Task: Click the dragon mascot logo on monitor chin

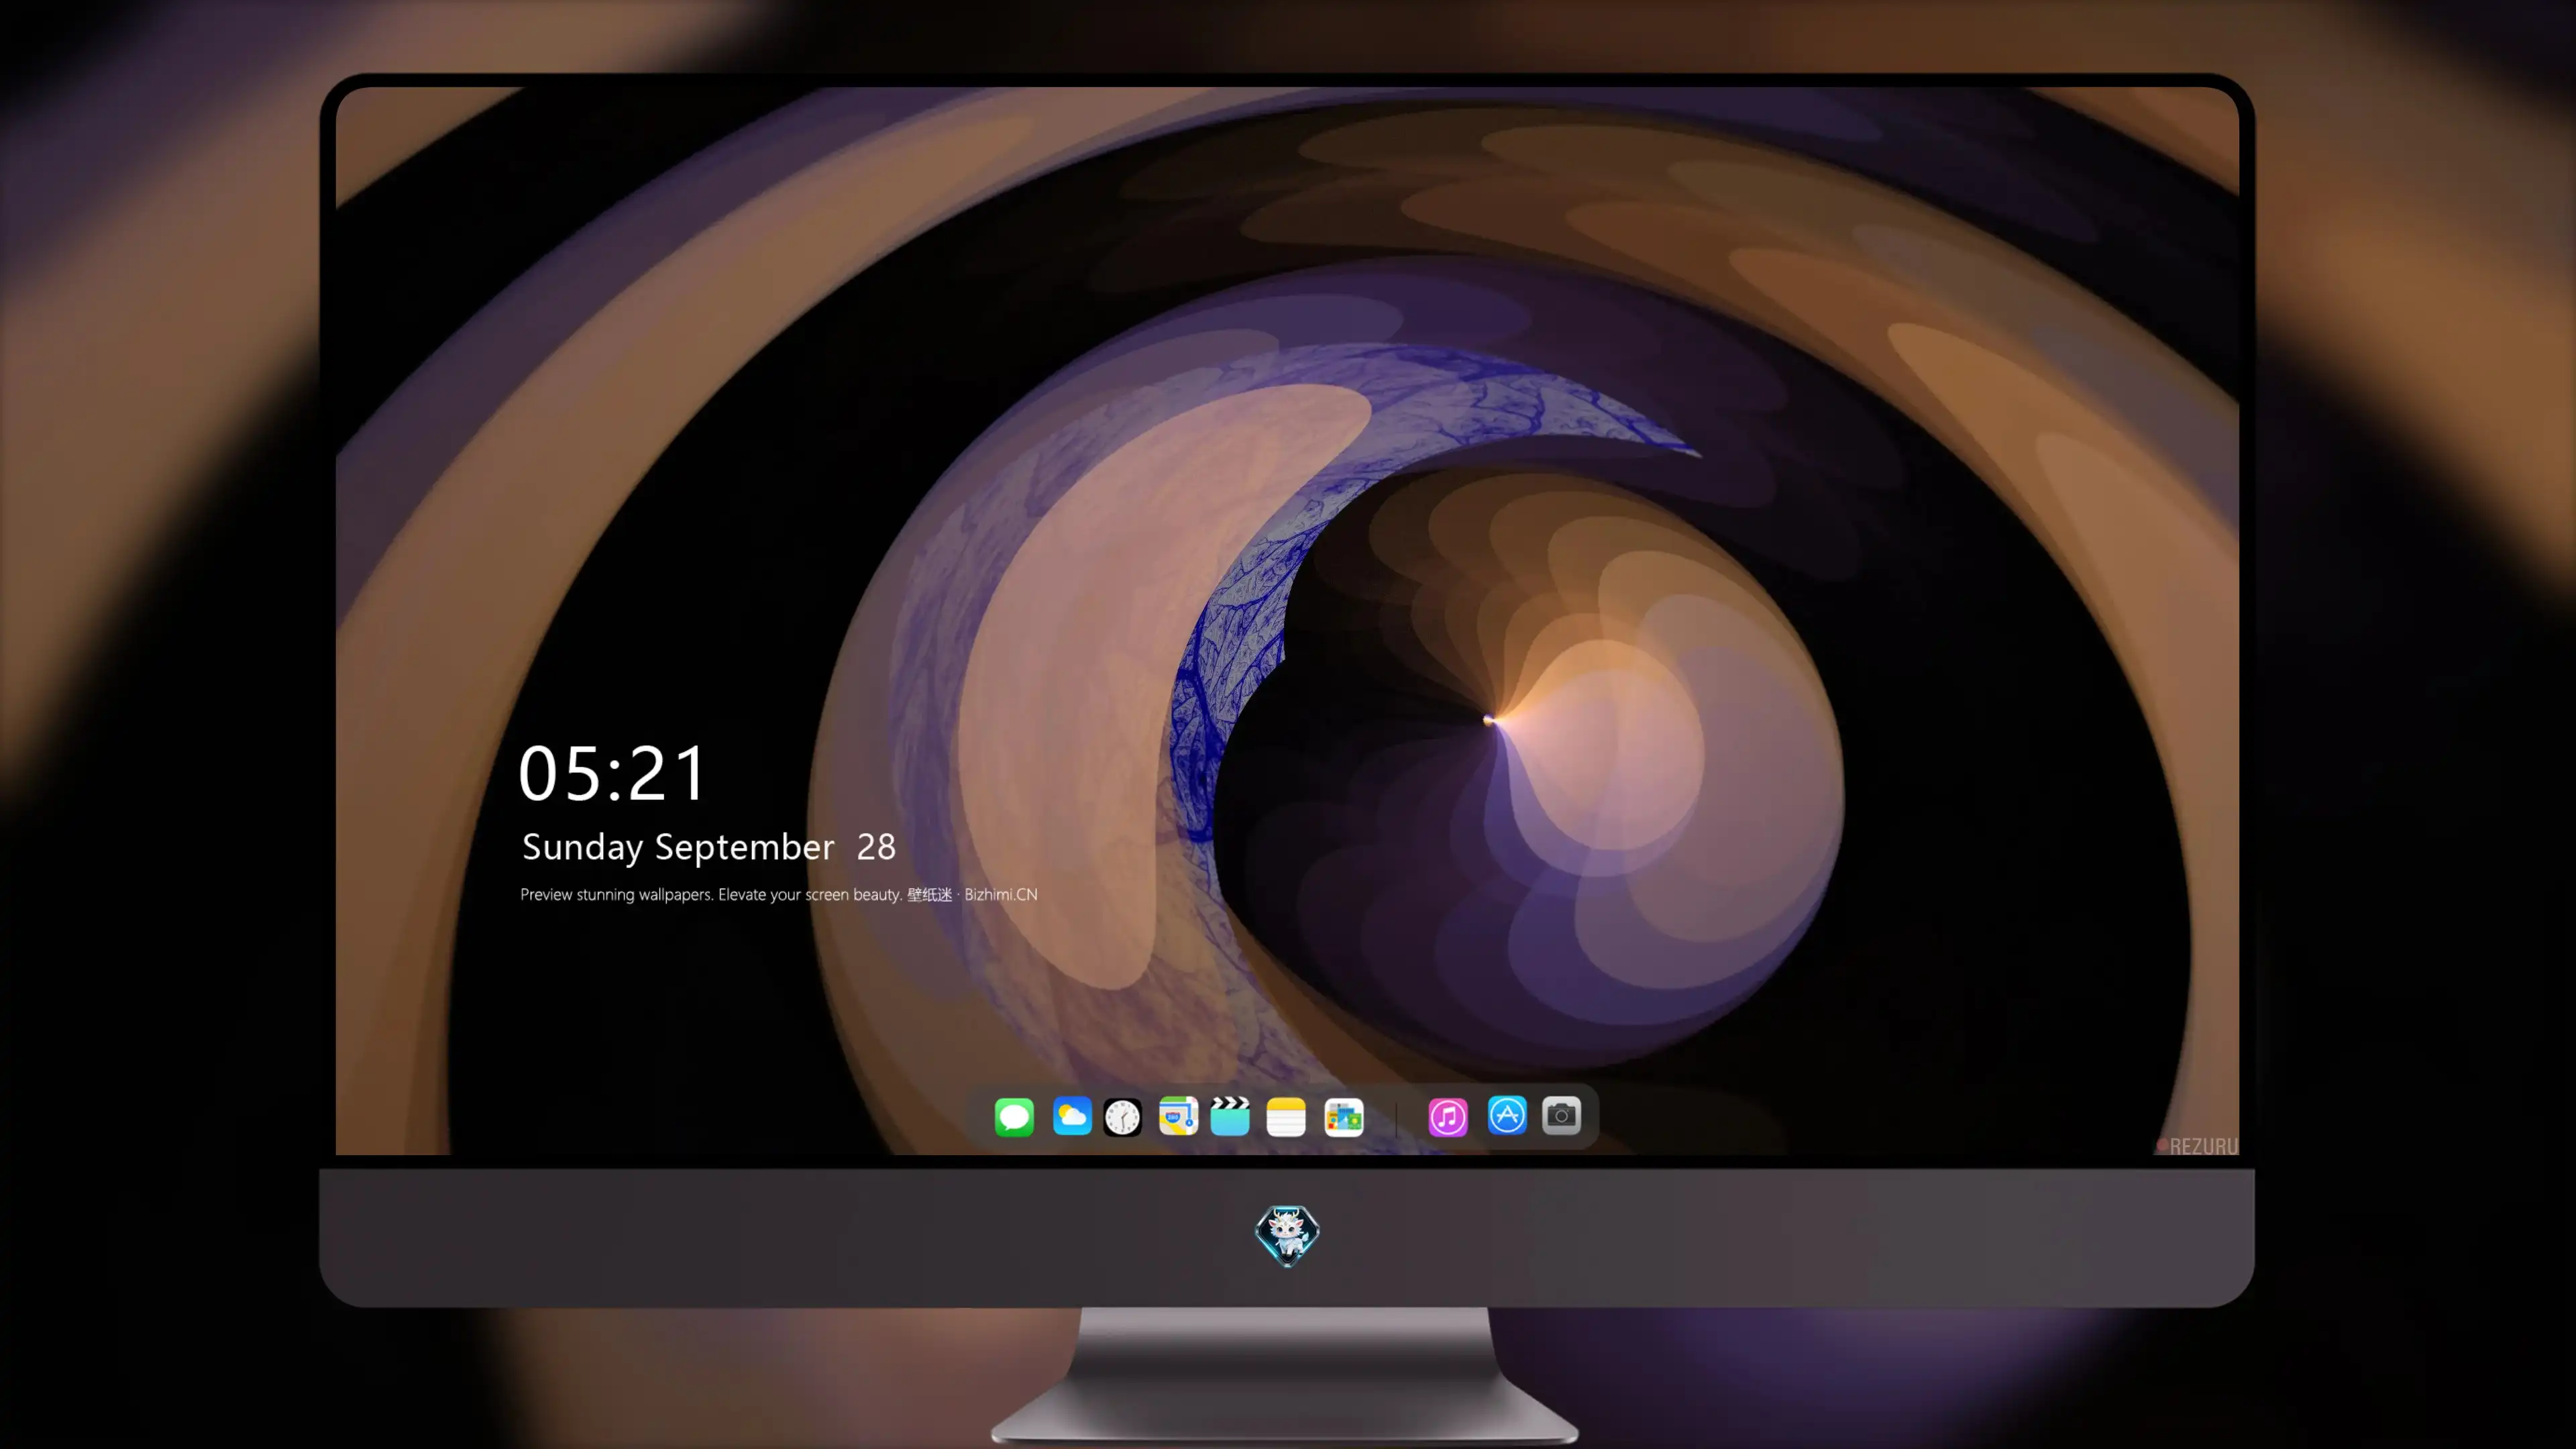Action: 1287,1235
